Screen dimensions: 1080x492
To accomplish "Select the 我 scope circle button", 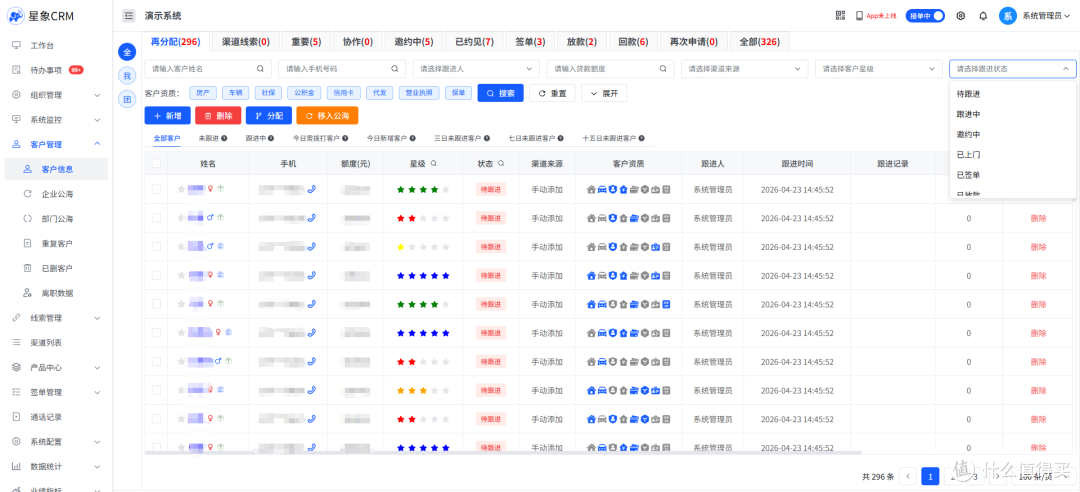I will 127,76.
